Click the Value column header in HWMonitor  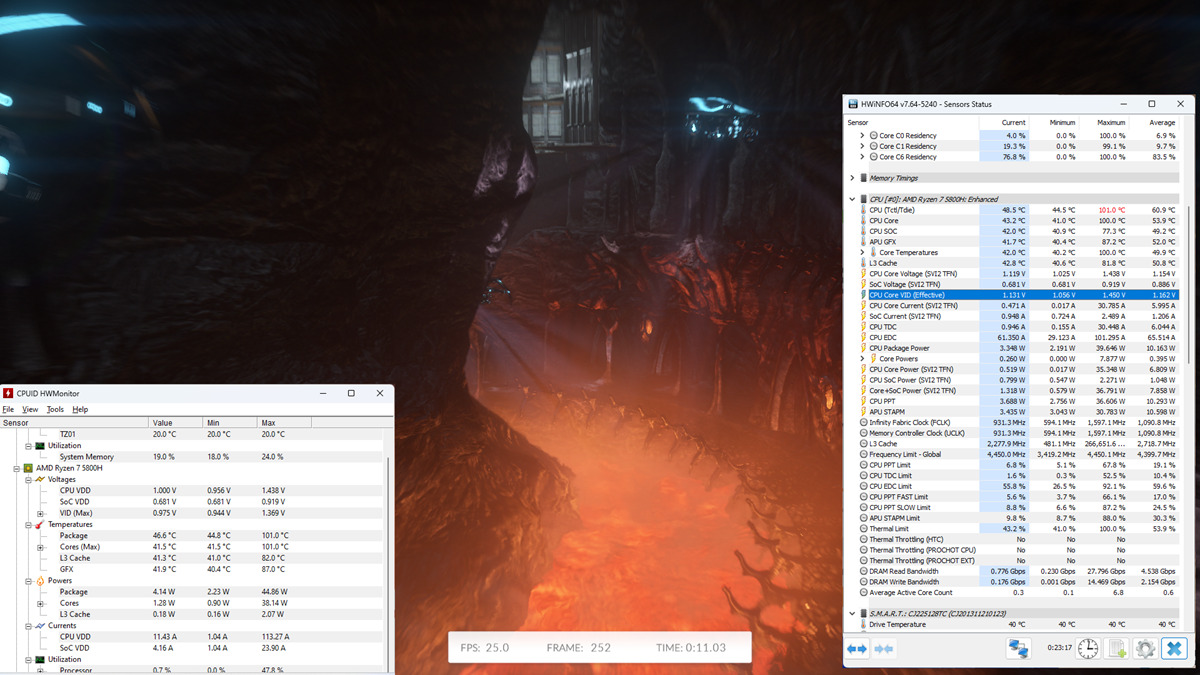click(x=175, y=423)
